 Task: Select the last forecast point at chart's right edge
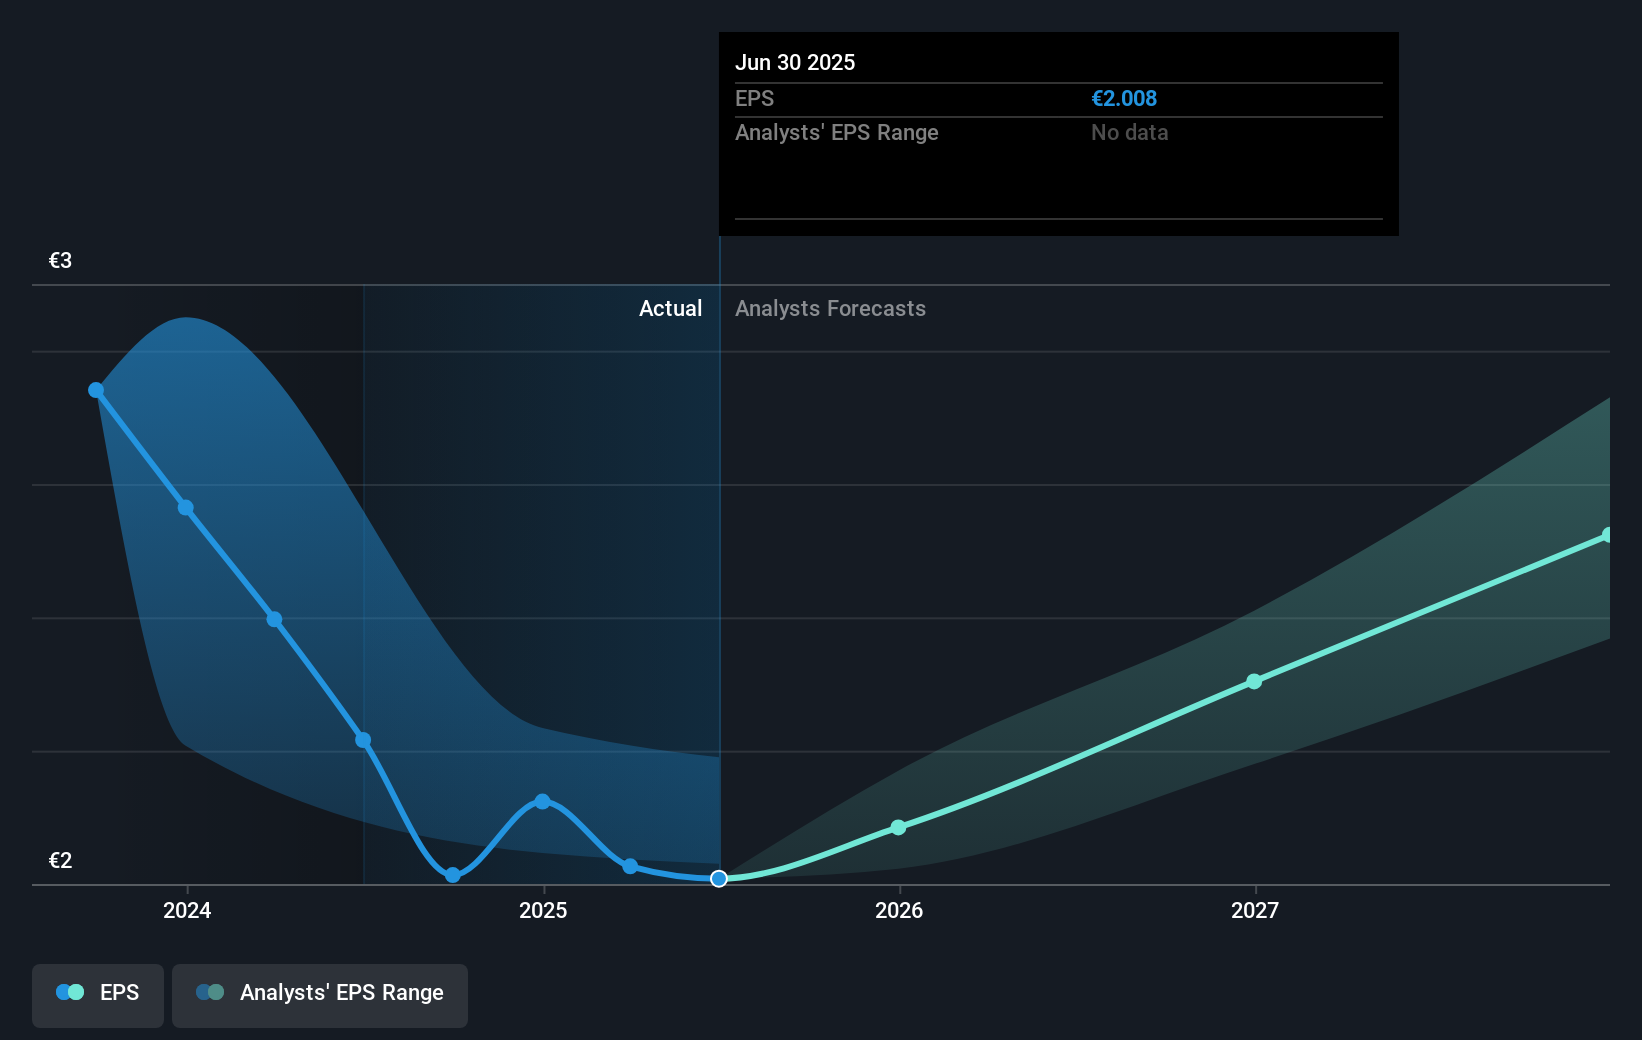pos(1608,535)
